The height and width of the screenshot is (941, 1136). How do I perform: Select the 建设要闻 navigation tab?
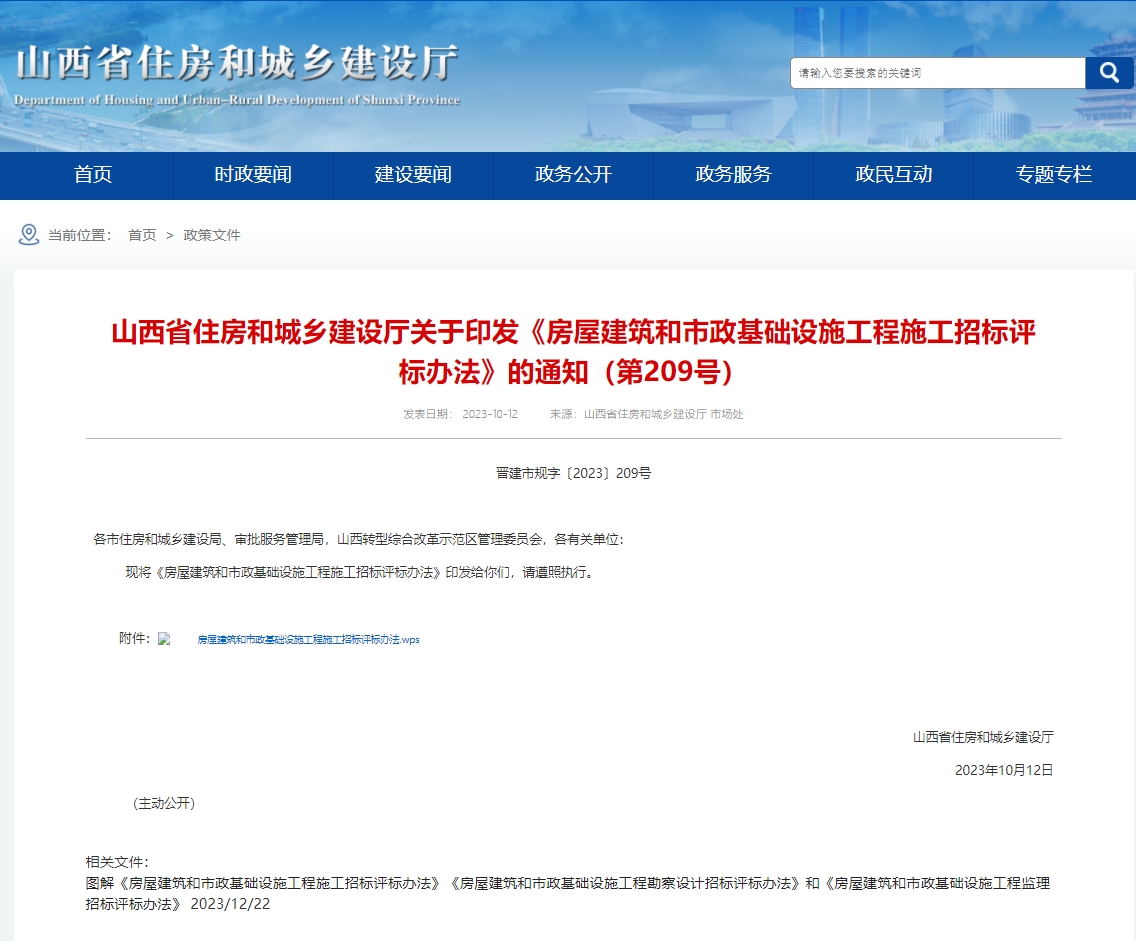point(413,175)
